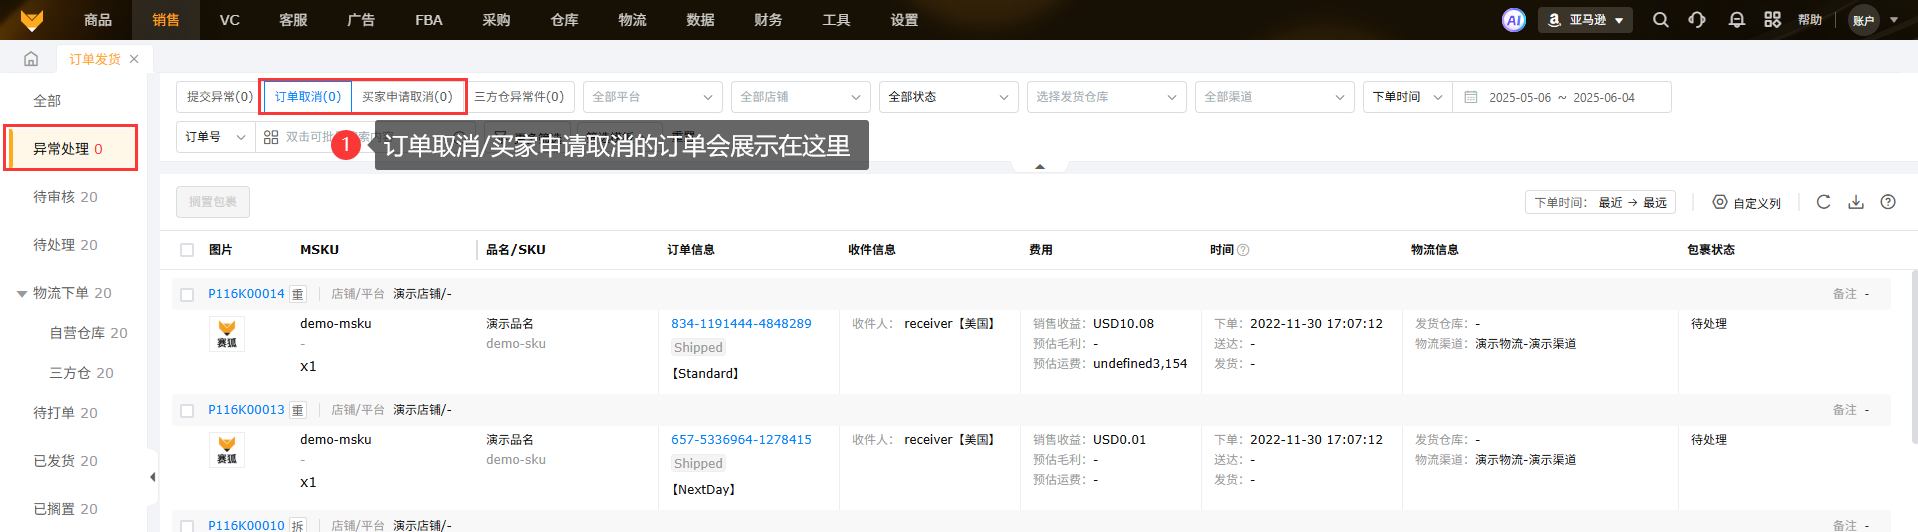Open the 设置 menu
This screenshot has height=532, width=1918.
click(x=904, y=20)
